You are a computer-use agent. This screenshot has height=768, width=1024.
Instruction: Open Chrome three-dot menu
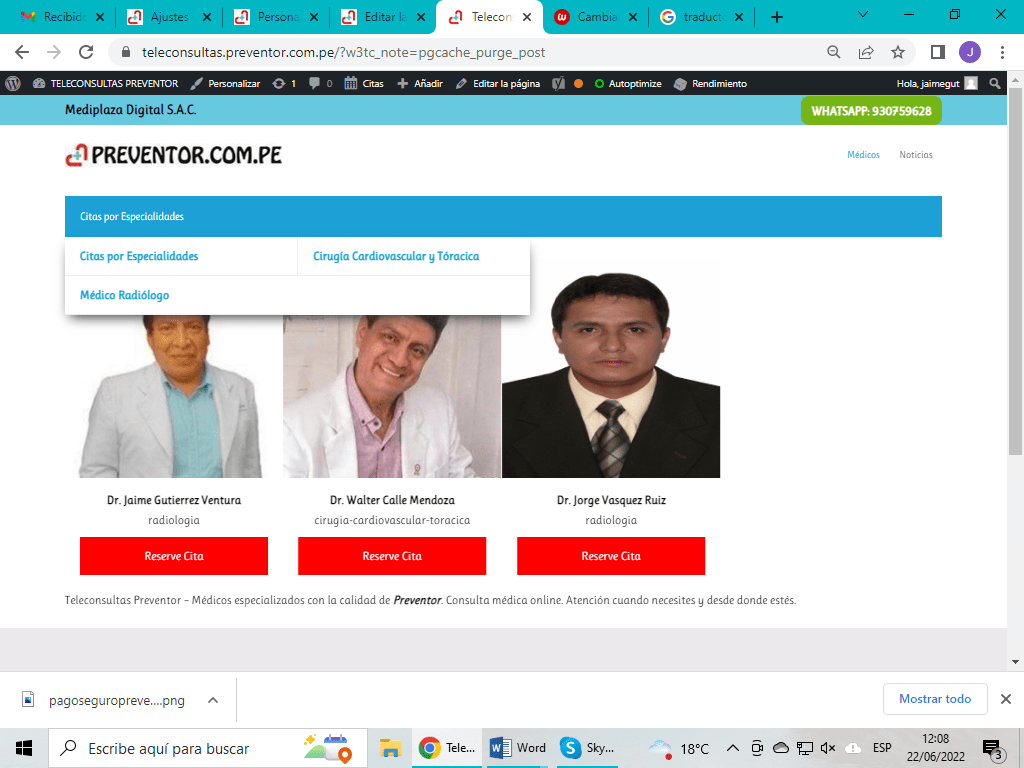[1002, 52]
